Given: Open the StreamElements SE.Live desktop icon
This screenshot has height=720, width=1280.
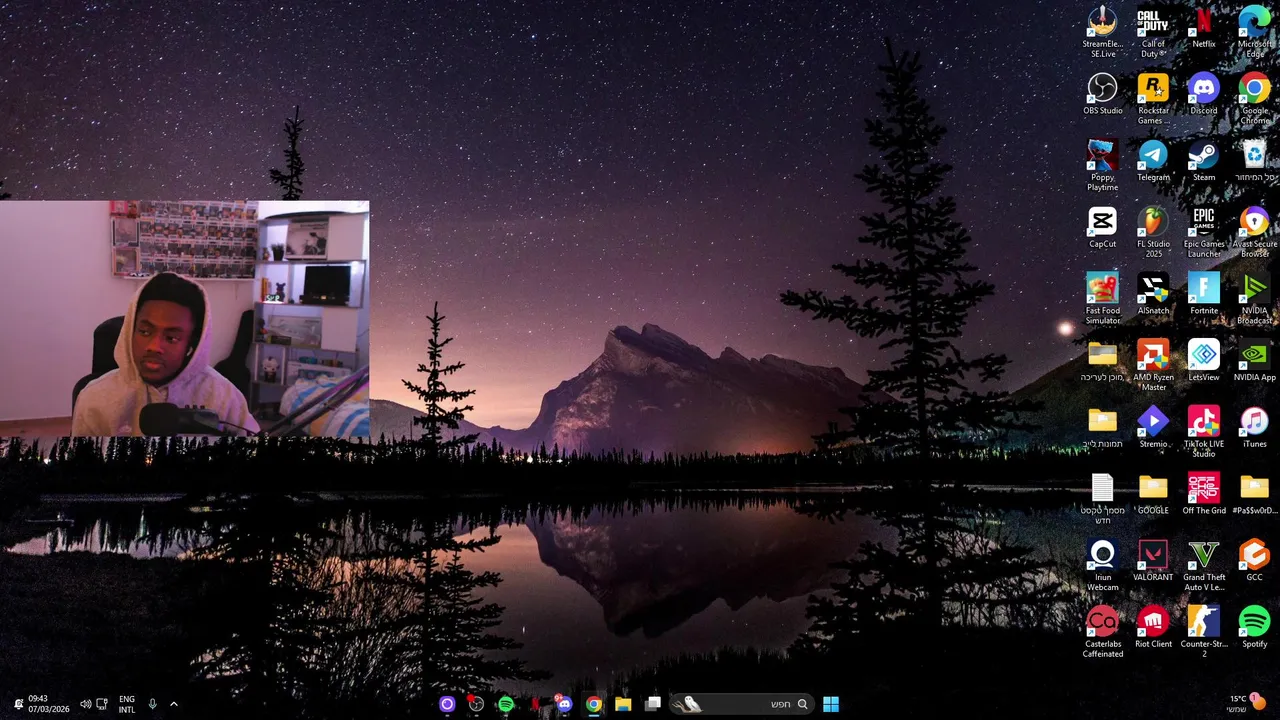Looking at the screenshot, I should pyautogui.click(x=1102, y=31).
